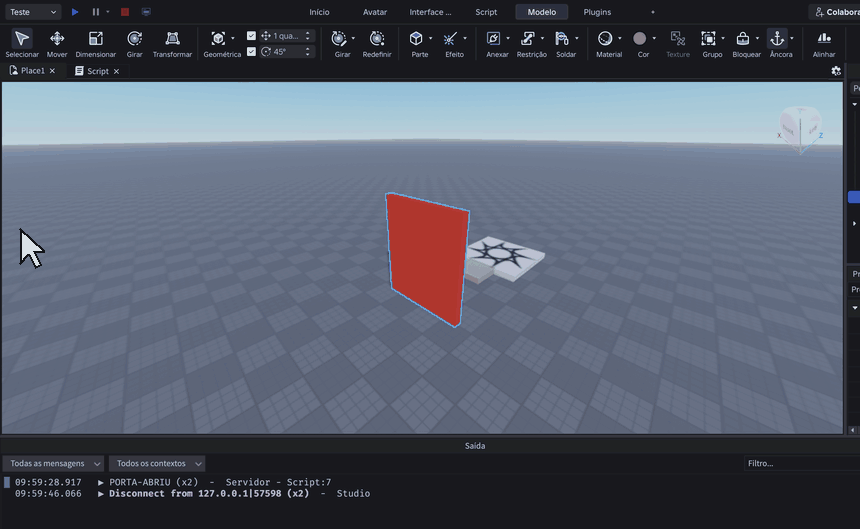Viewport: 860px width, 529px height.
Task: Click the client/server view switch icon
Action: [146, 12]
